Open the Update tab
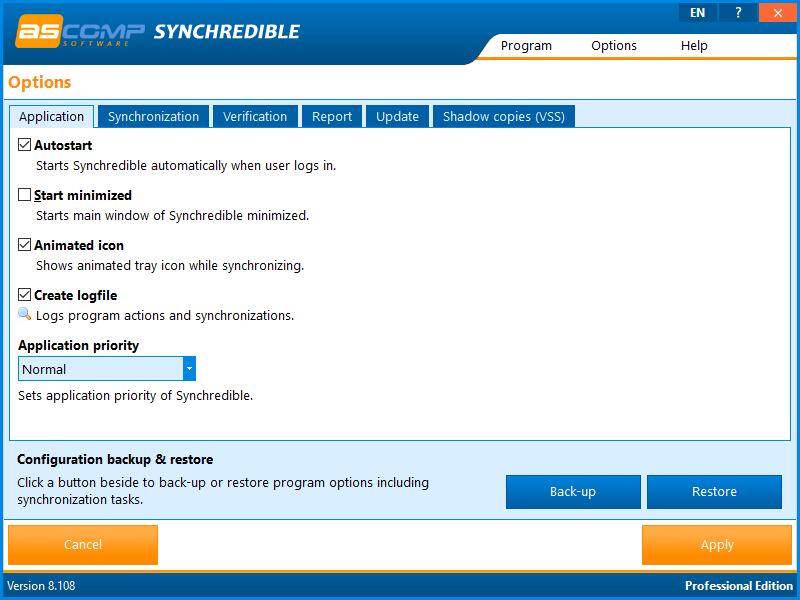Image resolution: width=800 pixels, height=600 pixels. click(x=397, y=116)
